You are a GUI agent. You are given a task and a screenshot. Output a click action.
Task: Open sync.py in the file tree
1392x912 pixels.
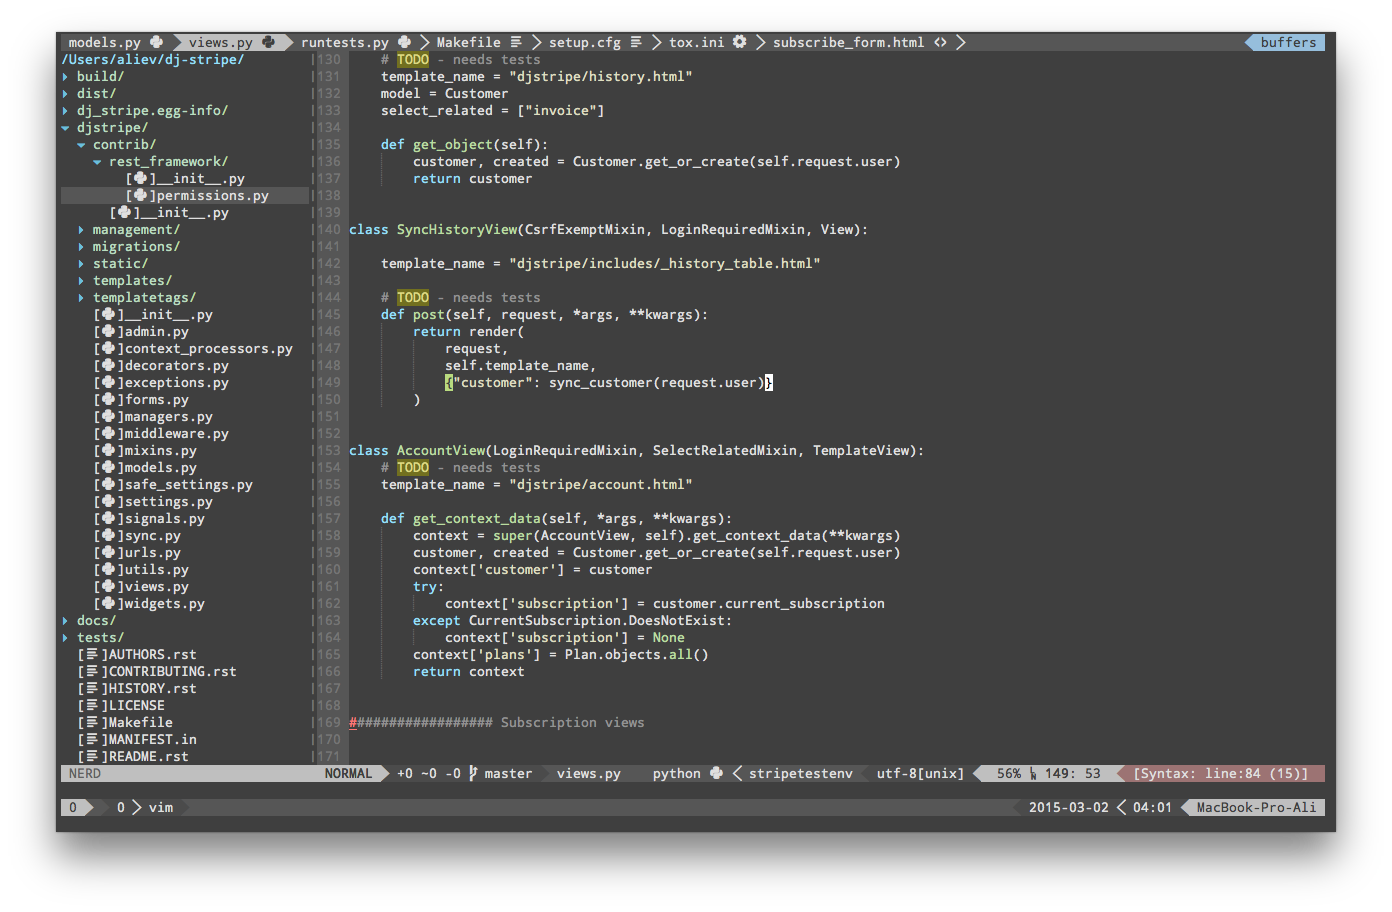153,535
